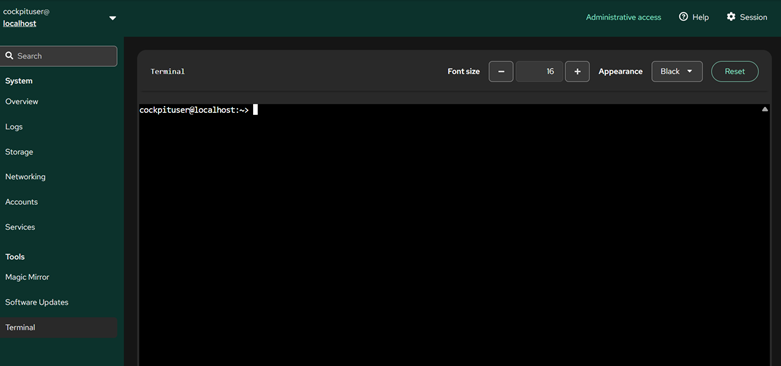Open the Session menu
Image resolution: width=781 pixels, height=366 pixels.
tap(747, 17)
